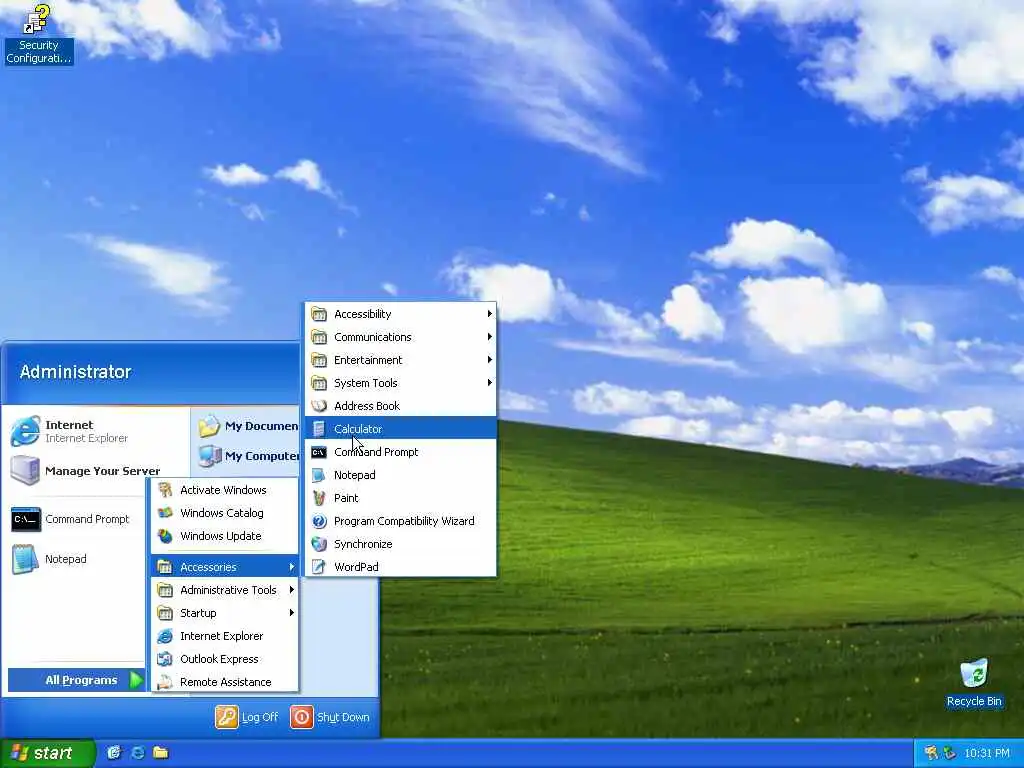Expand the Communications submenu arrow
This screenshot has height=768, width=1024.
coord(489,337)
